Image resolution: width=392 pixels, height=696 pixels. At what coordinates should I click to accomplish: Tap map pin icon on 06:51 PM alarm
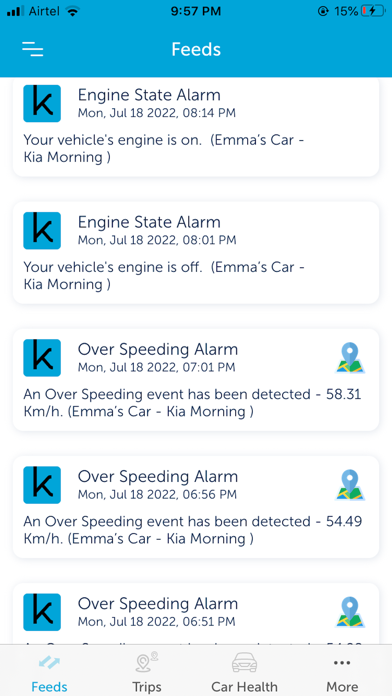(350, 612)
